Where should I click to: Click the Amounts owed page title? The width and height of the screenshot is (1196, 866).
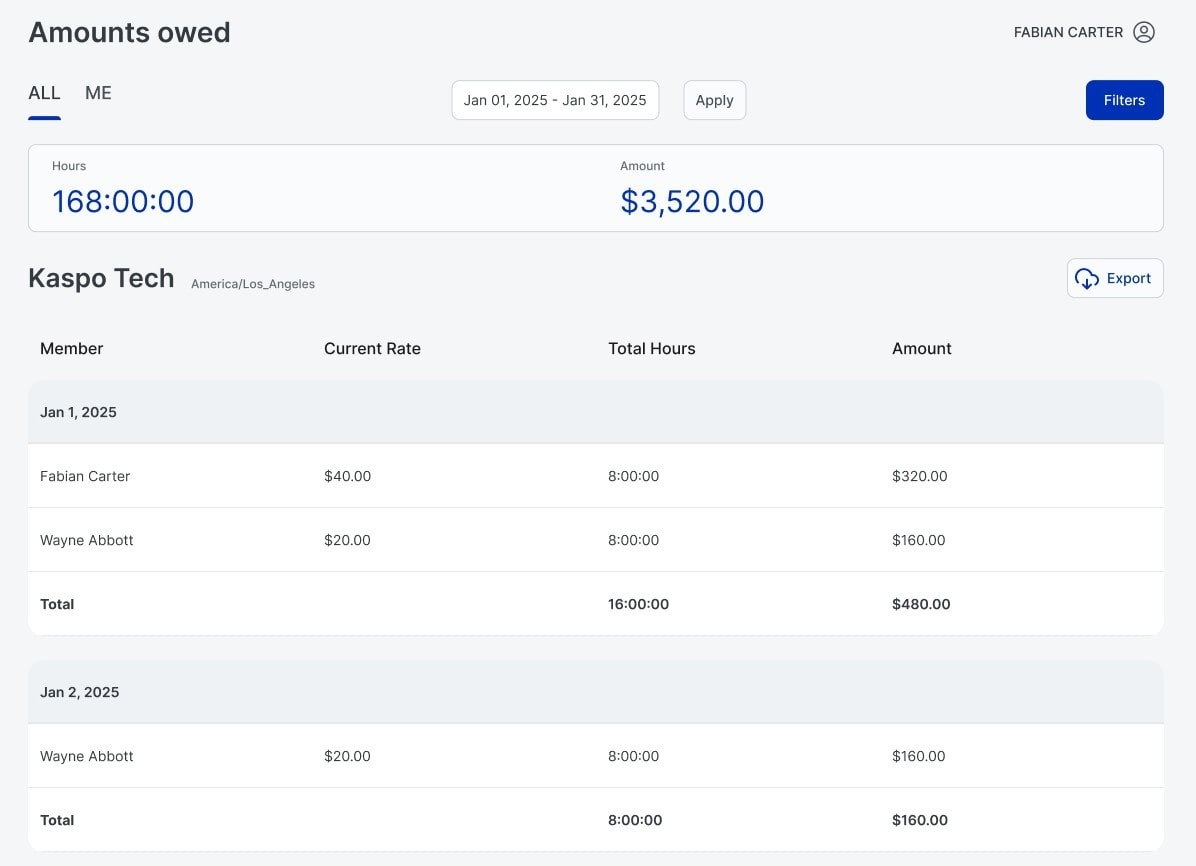click(129, 32)
